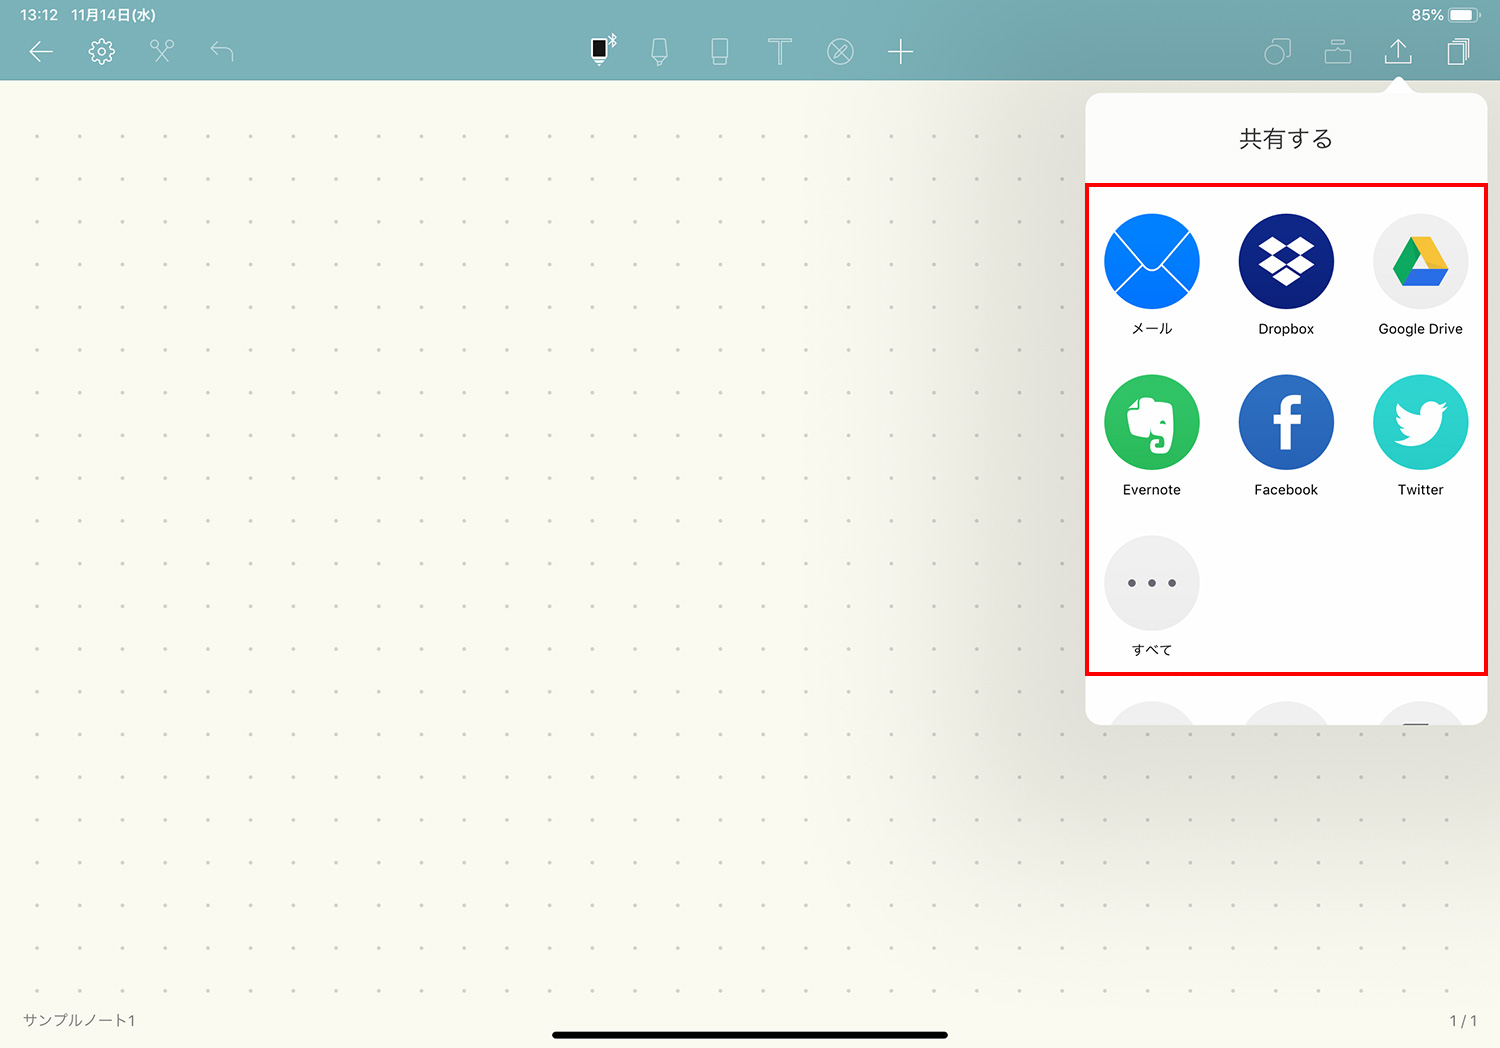Tap the 1 / 1 page indicator
This screenshot has height=1048, width=1500.
pyautogui.click(x=1463, y=1020)
